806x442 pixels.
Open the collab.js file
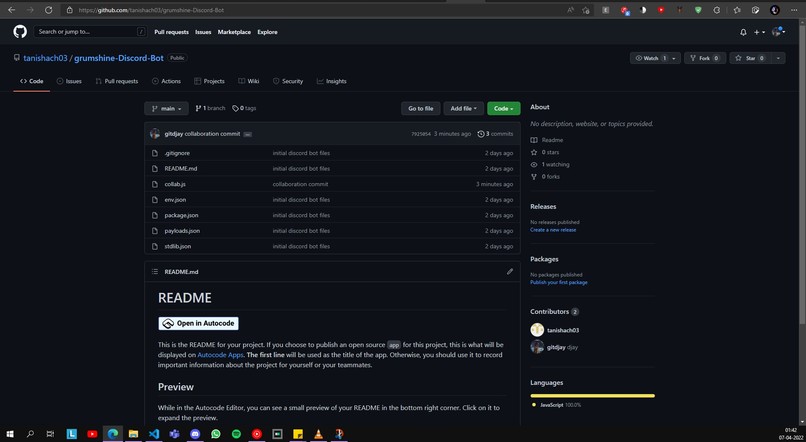(x=175, y=184)
